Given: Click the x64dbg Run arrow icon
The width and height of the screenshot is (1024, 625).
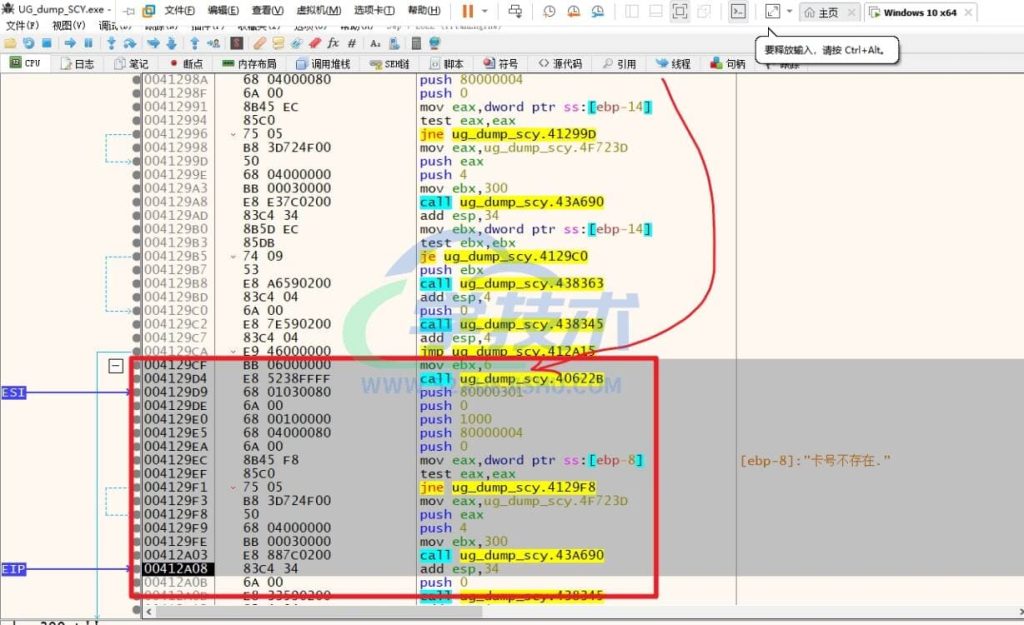Looking at the screenshot, I should pyautogui.click(x=70, y=44).
